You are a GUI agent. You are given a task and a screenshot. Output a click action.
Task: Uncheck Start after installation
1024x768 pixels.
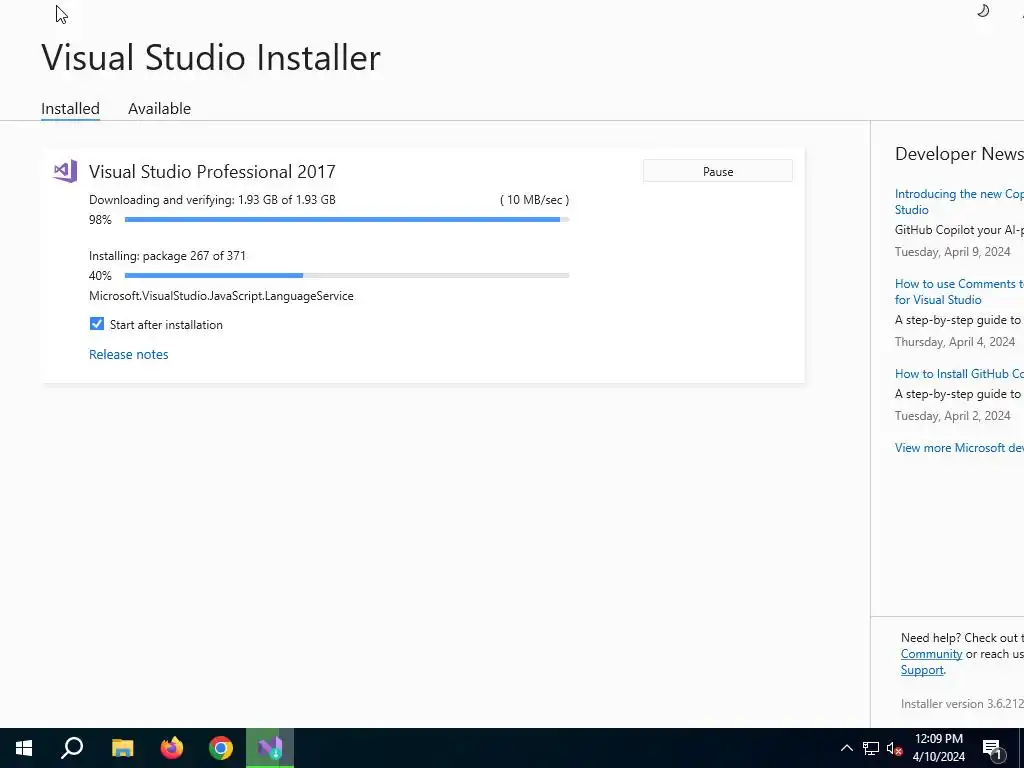tap(97, 324)
